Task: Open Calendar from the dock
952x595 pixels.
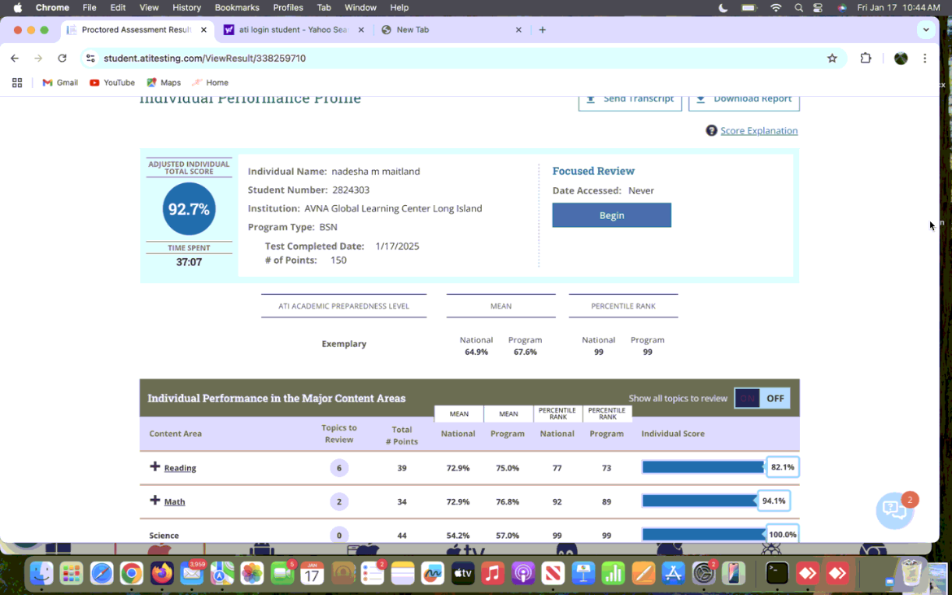Action: 312,573
